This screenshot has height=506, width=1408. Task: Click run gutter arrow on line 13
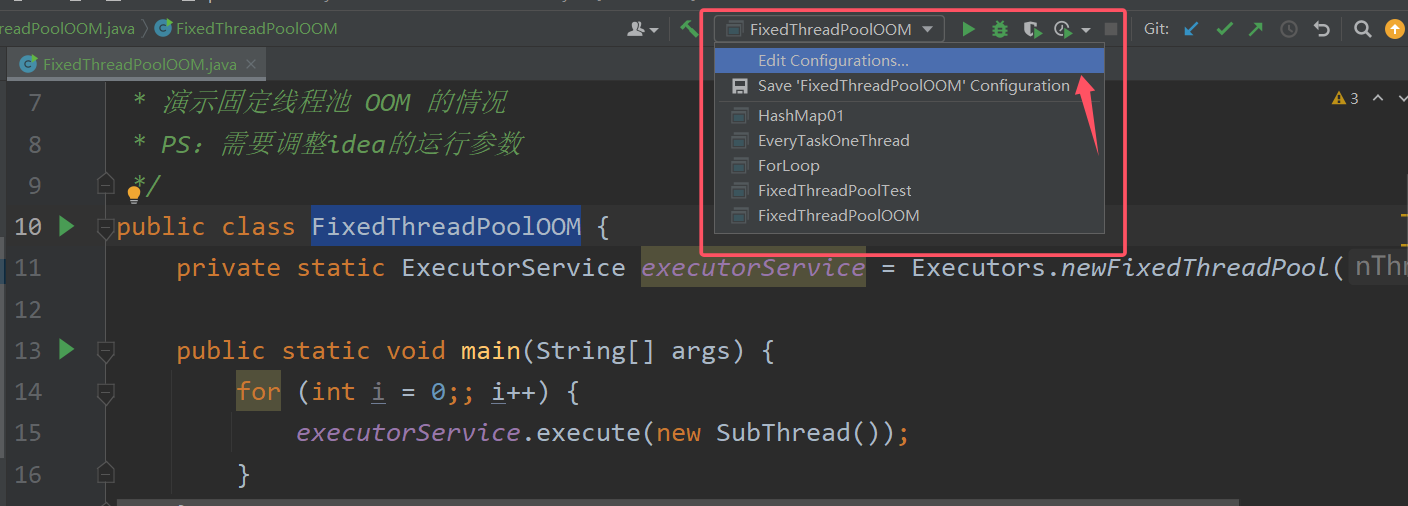pyautogui.click(x=67, y=350)
